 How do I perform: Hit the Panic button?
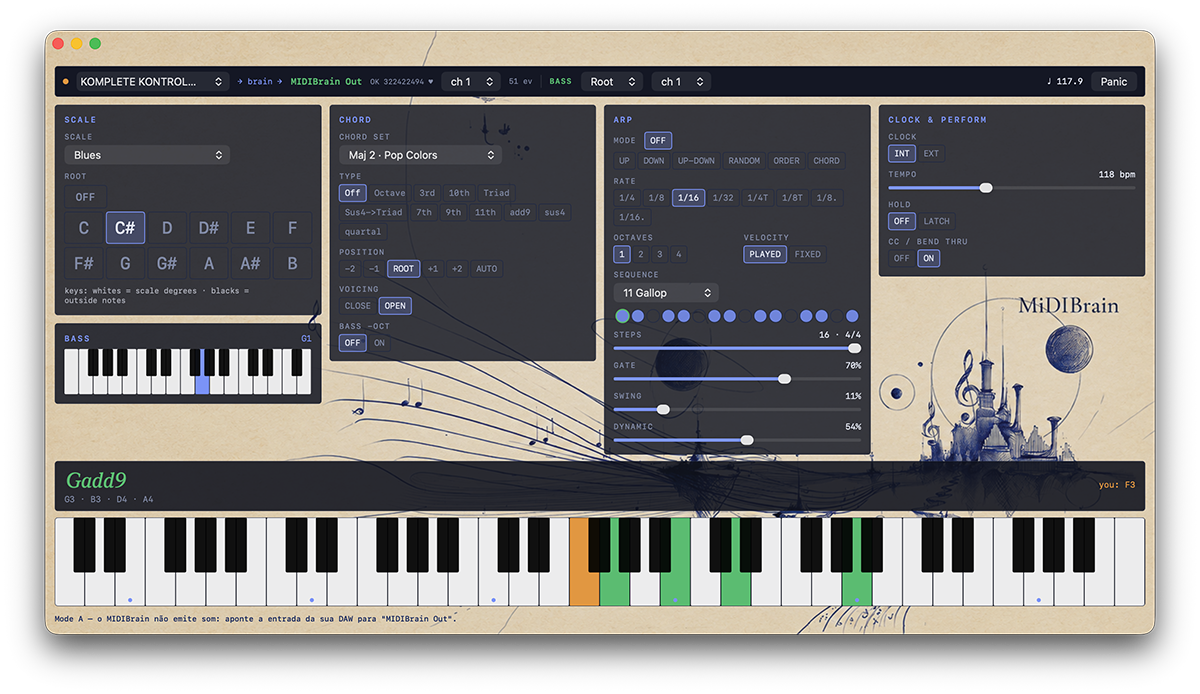tap(1114, 82)
